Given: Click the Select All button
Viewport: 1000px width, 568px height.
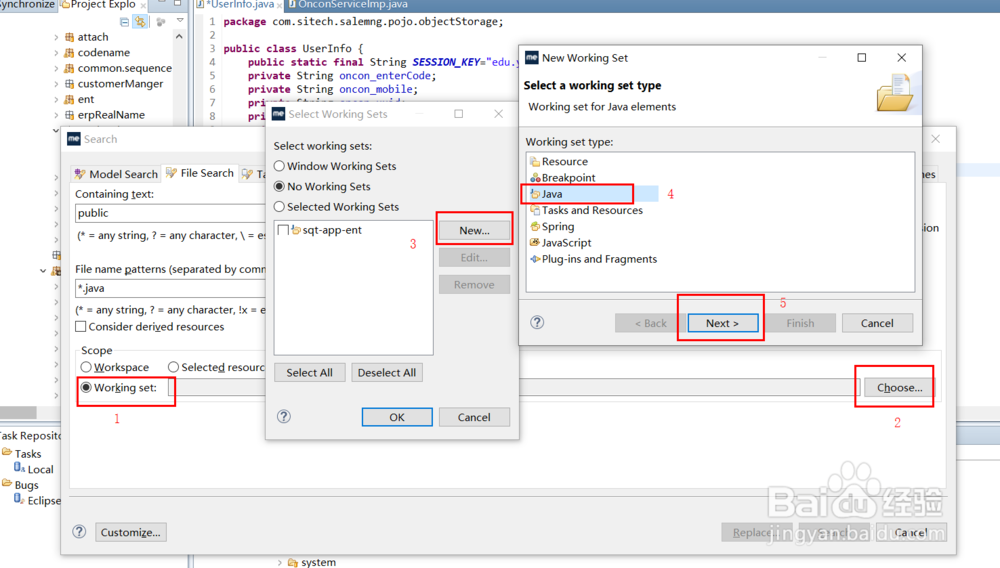Looking at the screenshot, I should pos(309,372).
